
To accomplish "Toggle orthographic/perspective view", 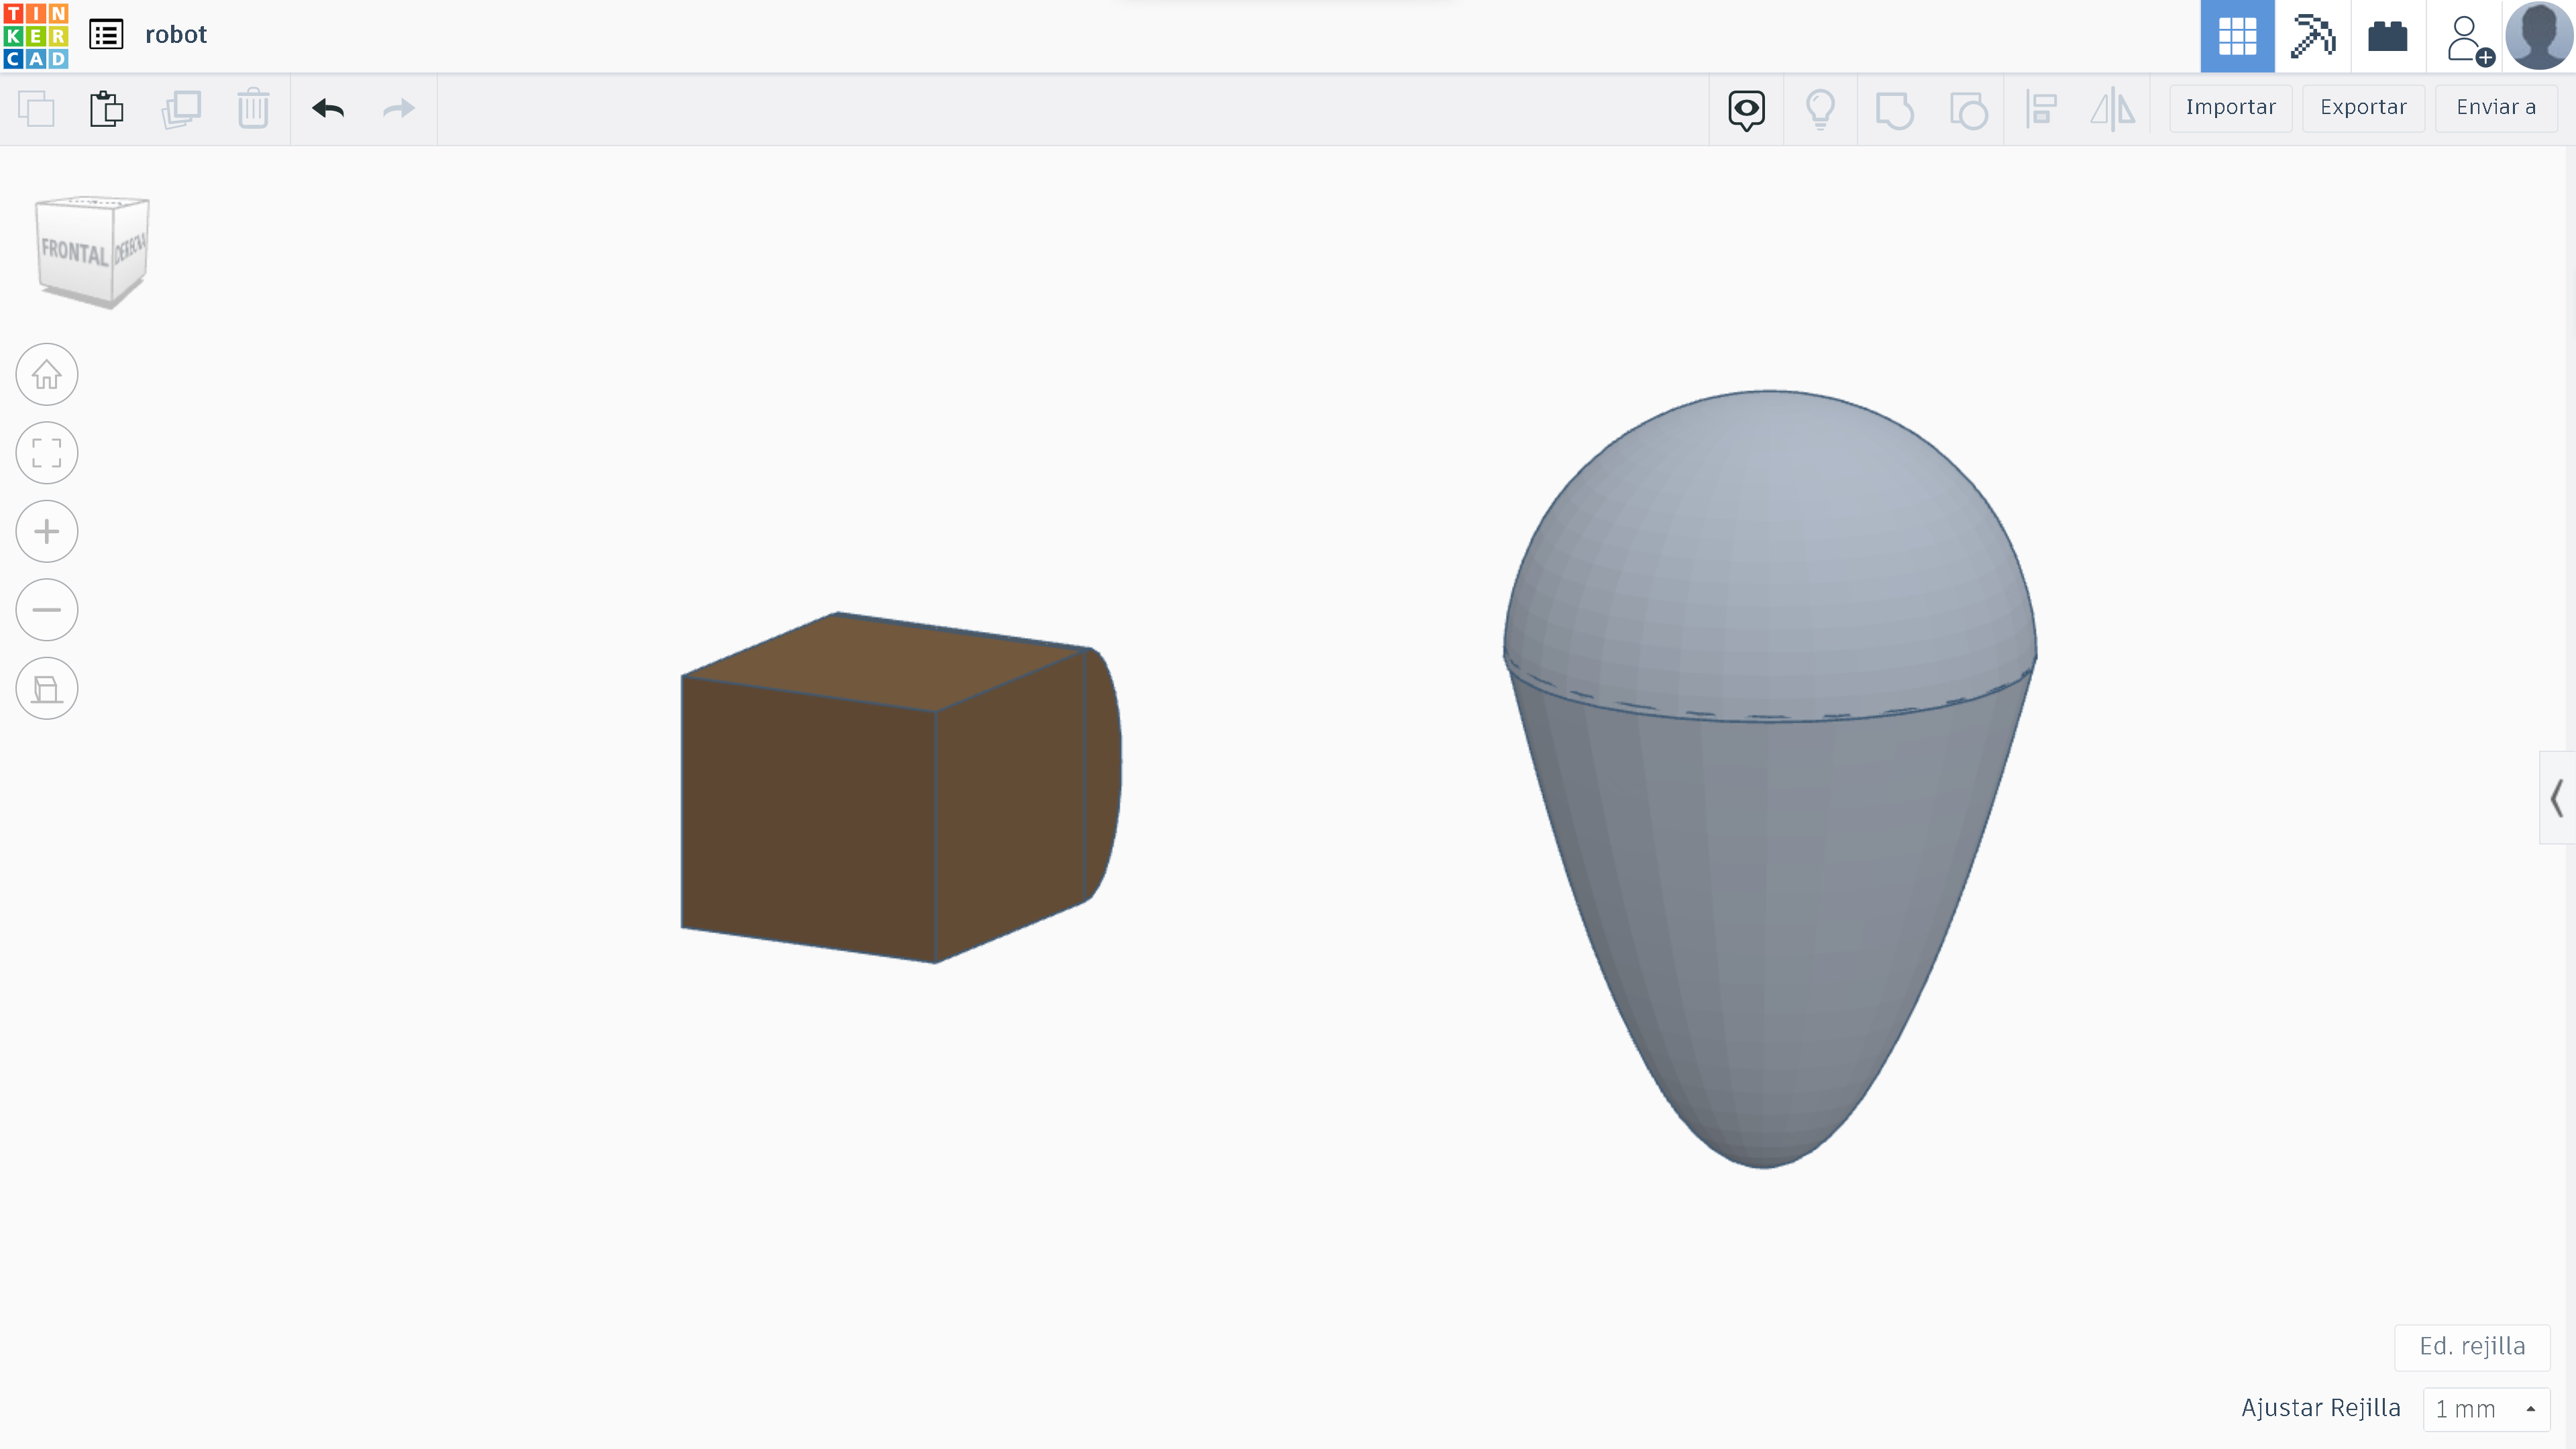I will [x=47, y=689].
